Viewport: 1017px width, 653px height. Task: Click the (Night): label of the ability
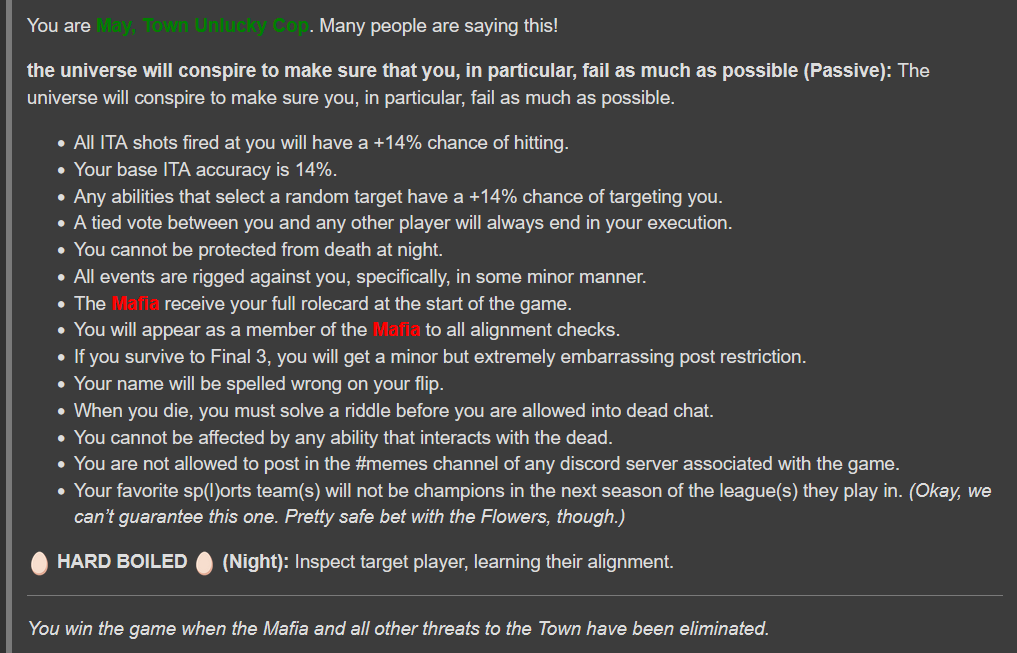pos(256,562)
